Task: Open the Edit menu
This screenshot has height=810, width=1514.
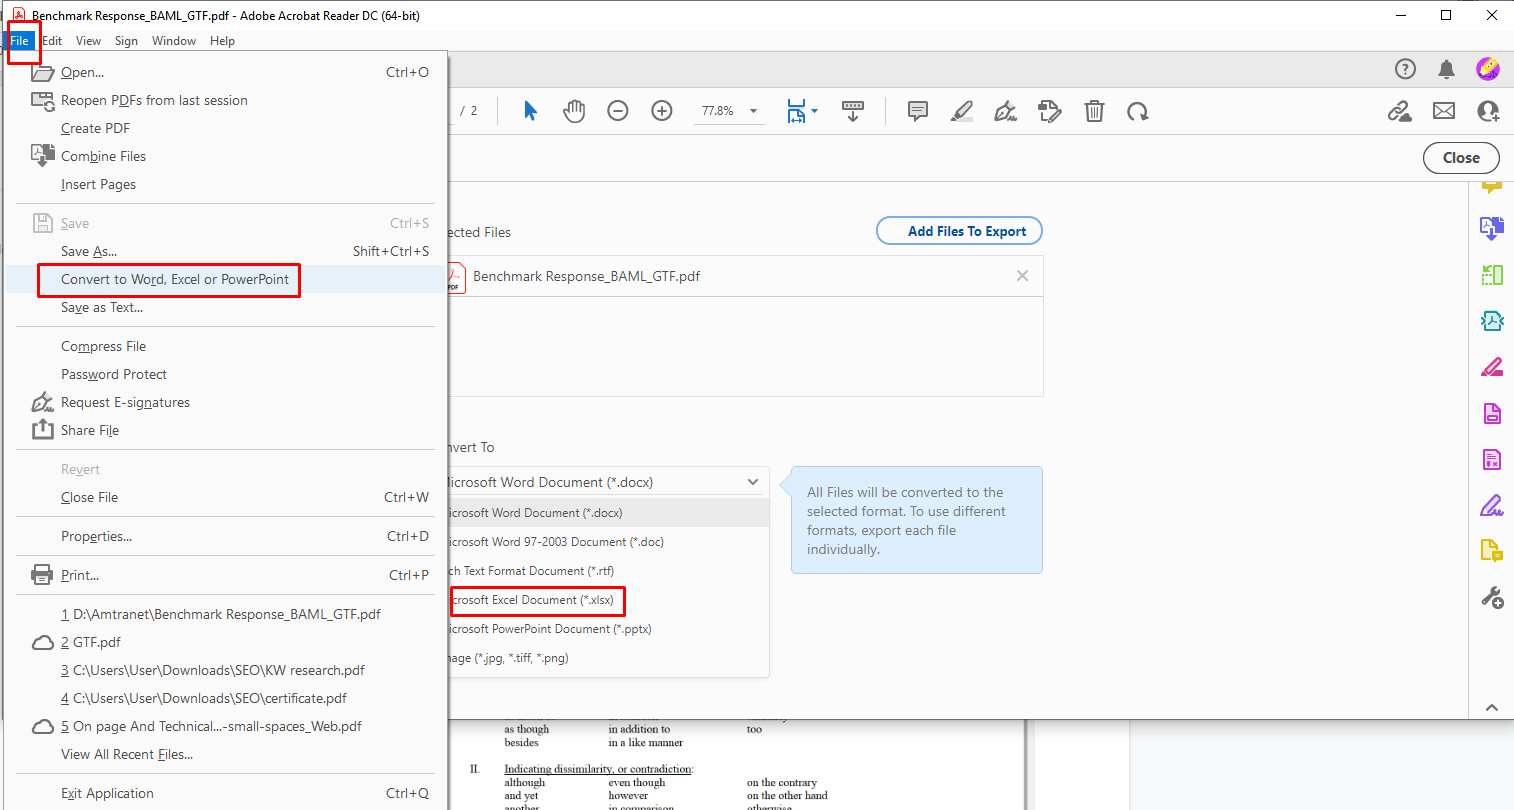Action: pyautogui.click(x=52, y=41)
